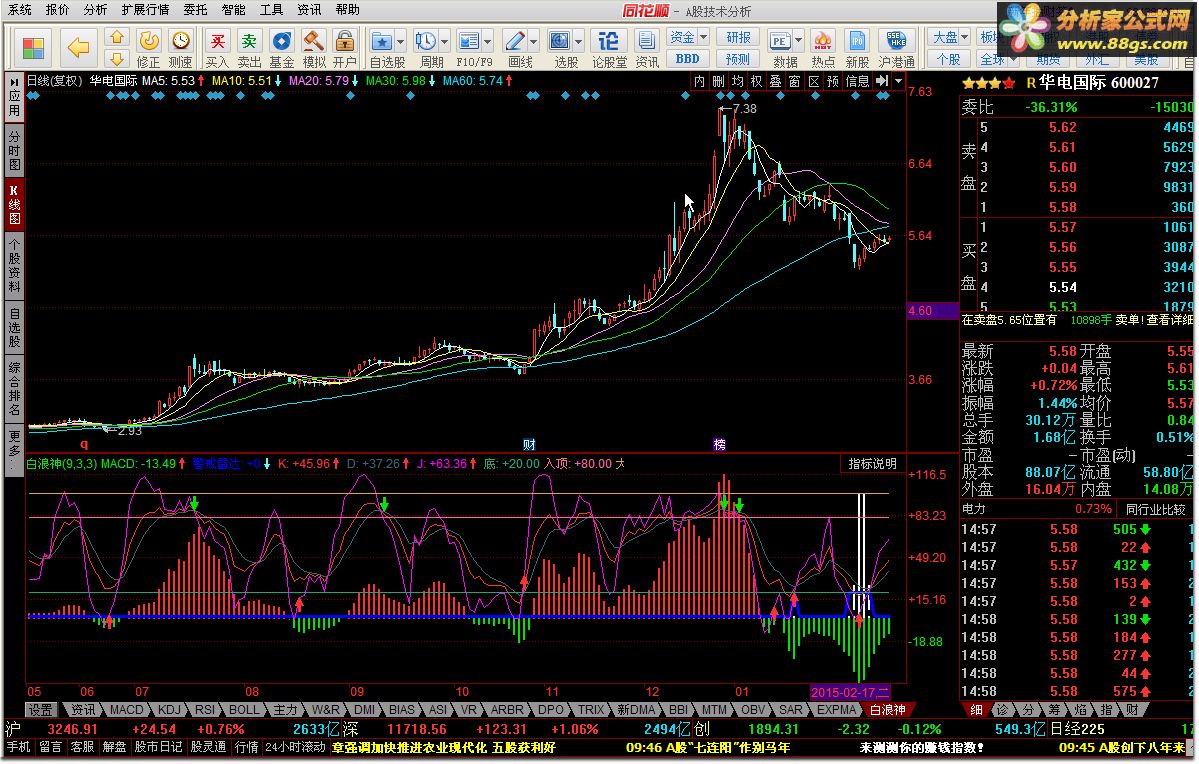Click the 个股 button
The width and height of the screenshot is (1199, 764).
[x=949, y=59]
